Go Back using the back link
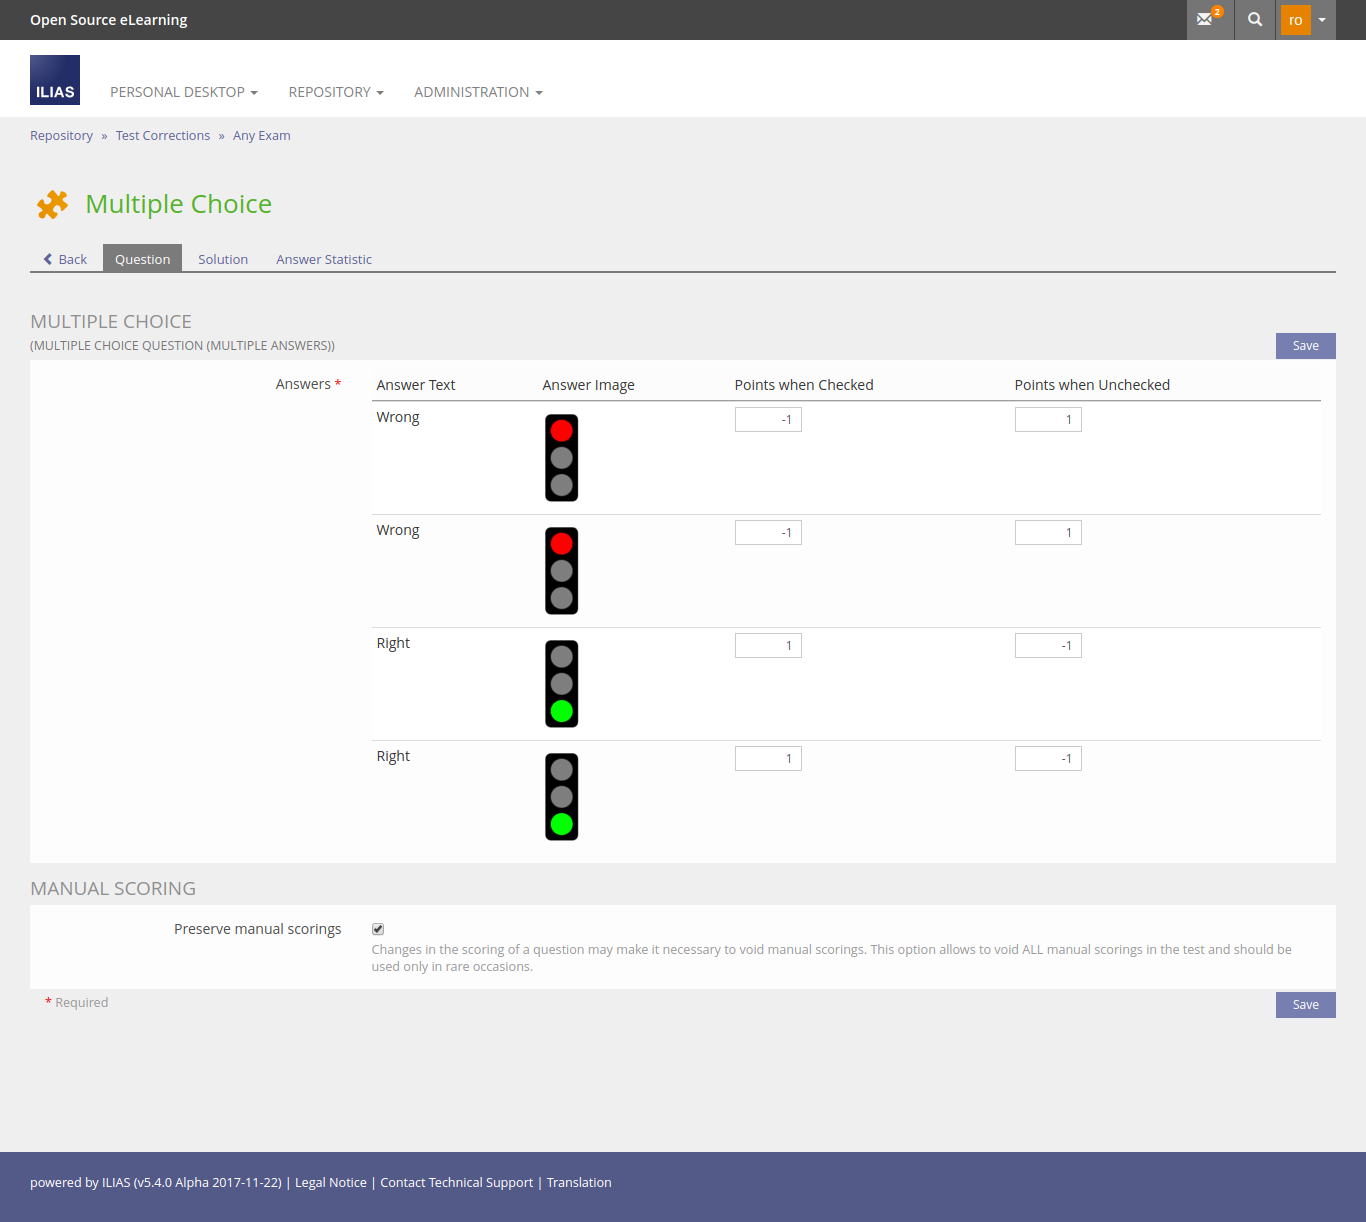The height and width of the screenshot is (1222, 1366). point(66,259)
